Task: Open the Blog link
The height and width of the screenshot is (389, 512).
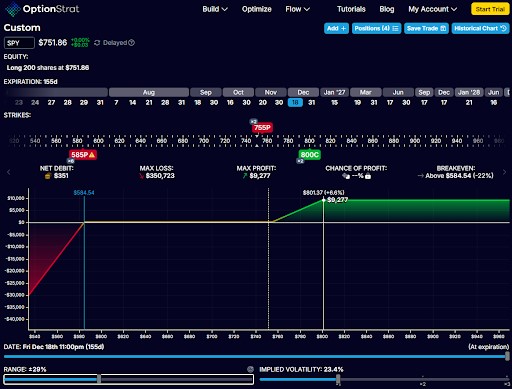Action: click(387, 9)
